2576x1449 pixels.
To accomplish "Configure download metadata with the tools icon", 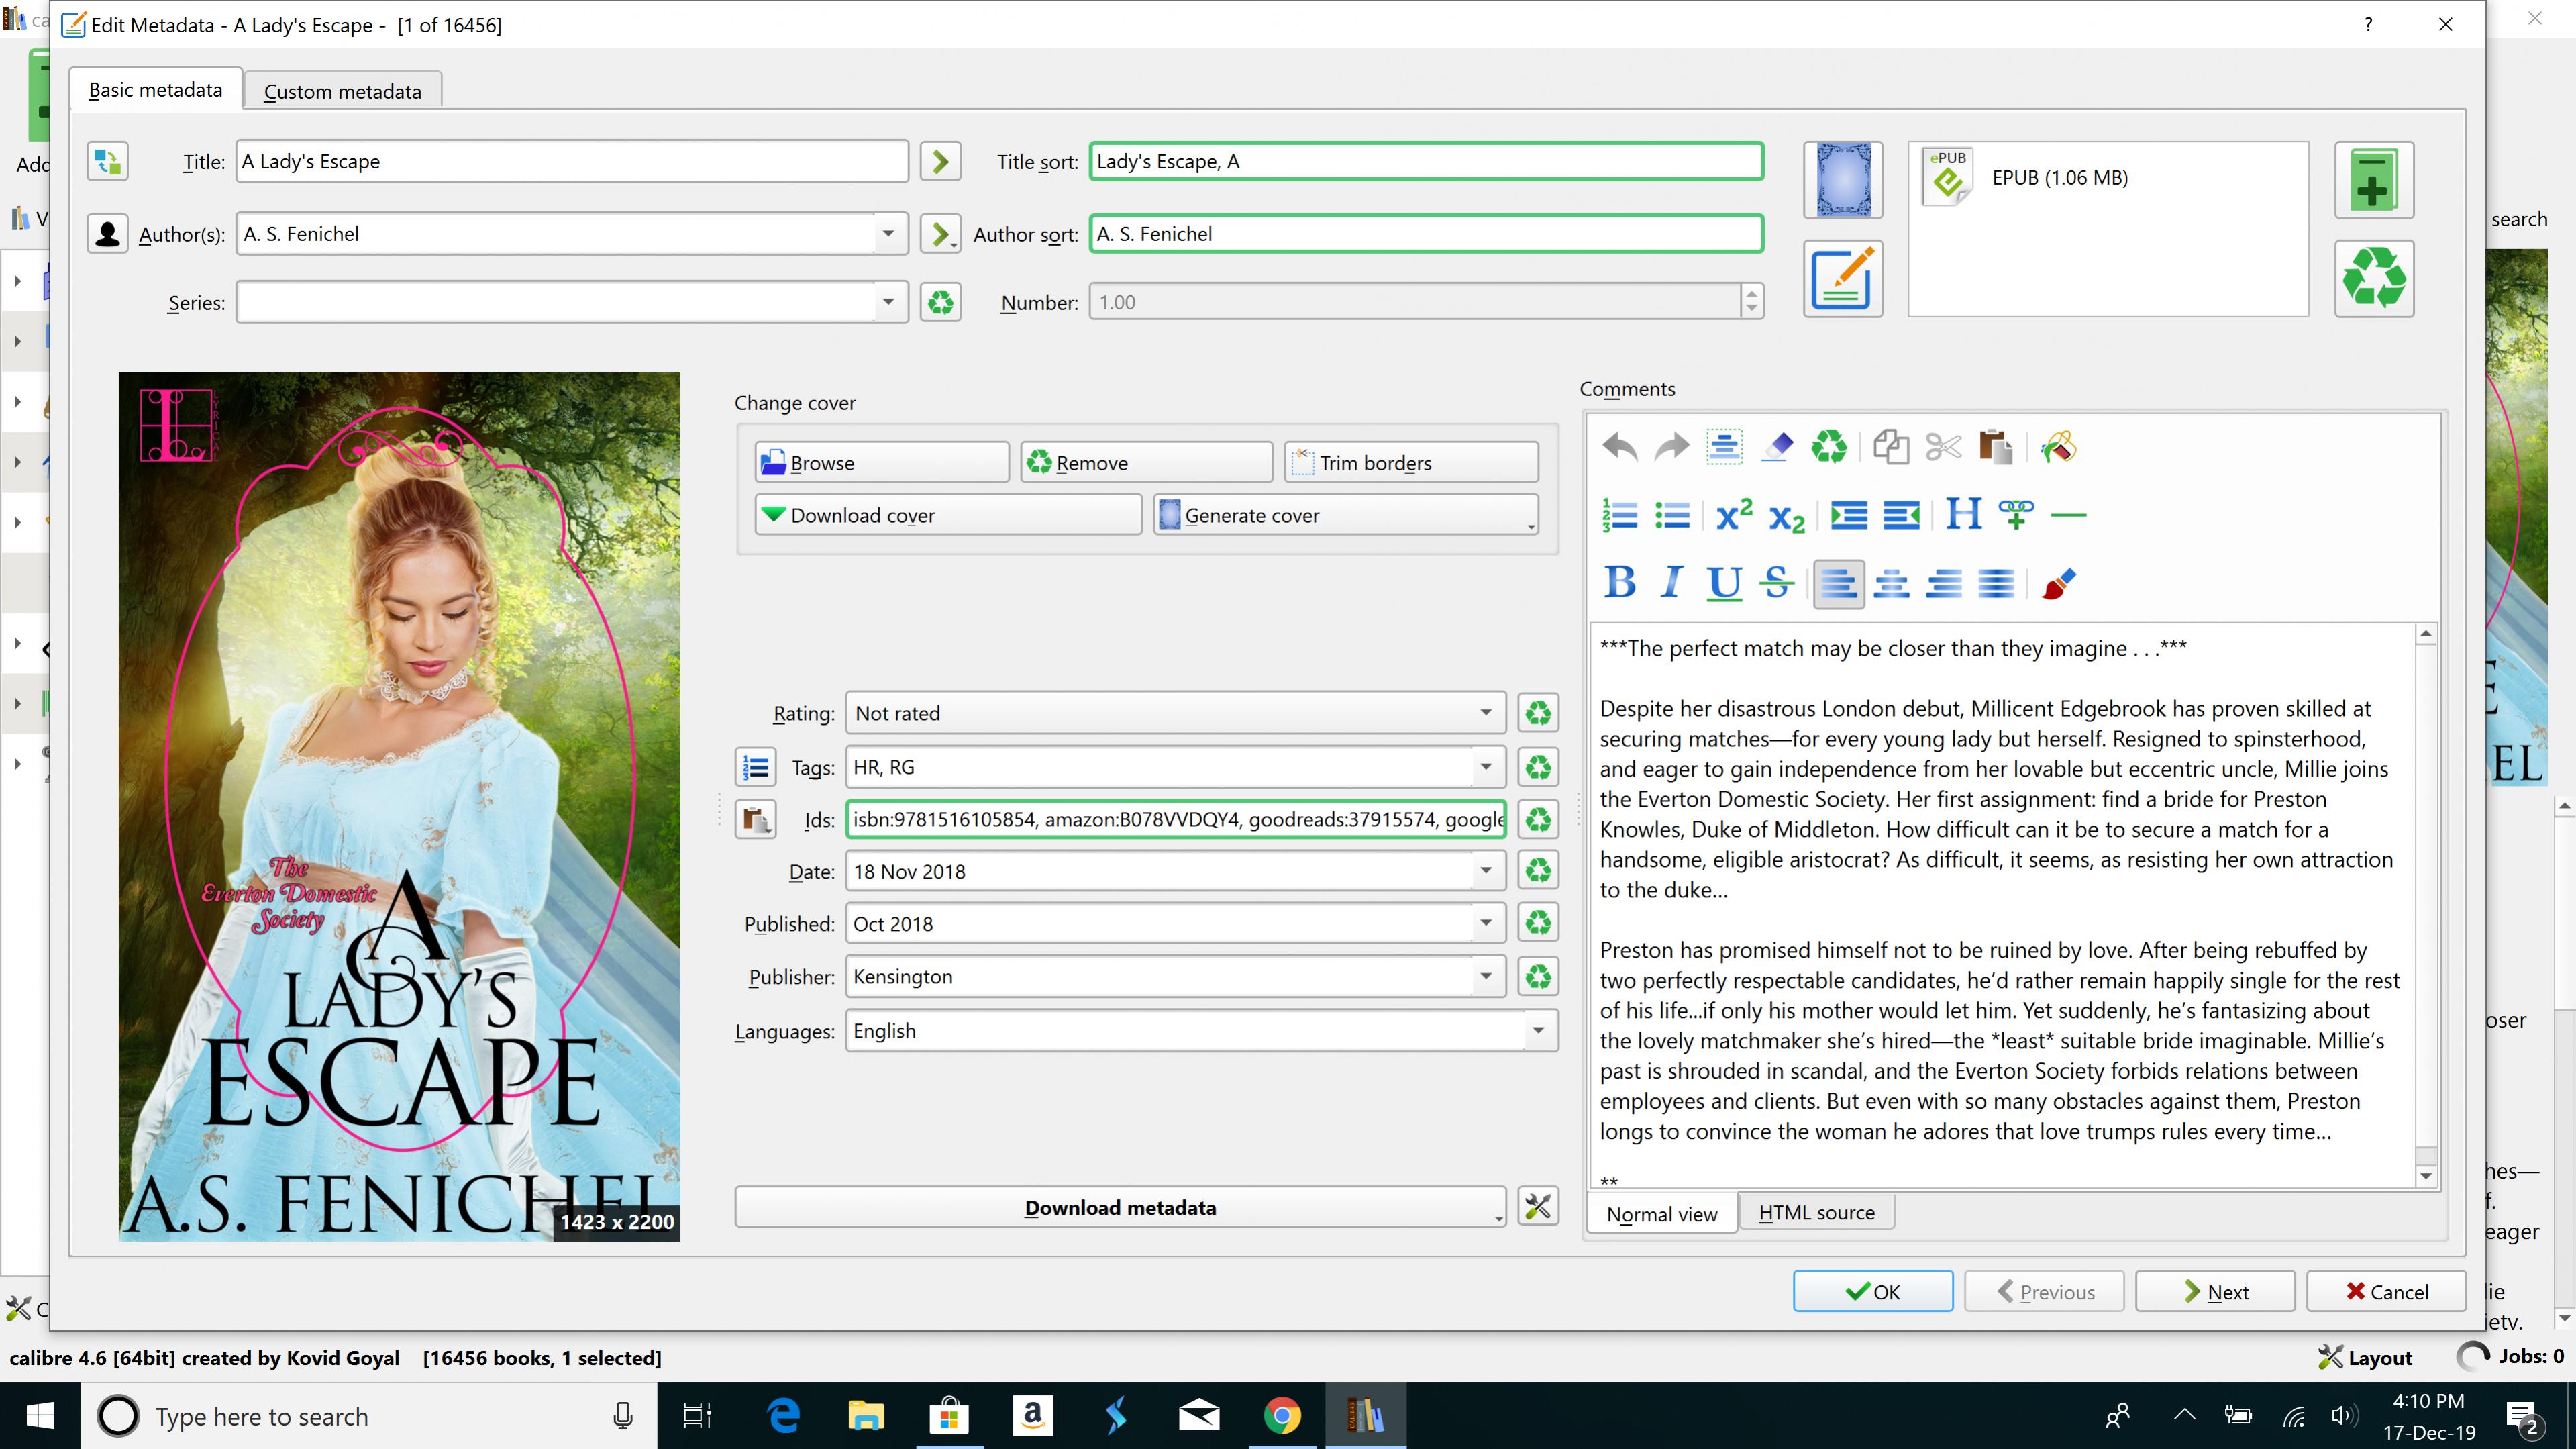I will [1537, 1207].
